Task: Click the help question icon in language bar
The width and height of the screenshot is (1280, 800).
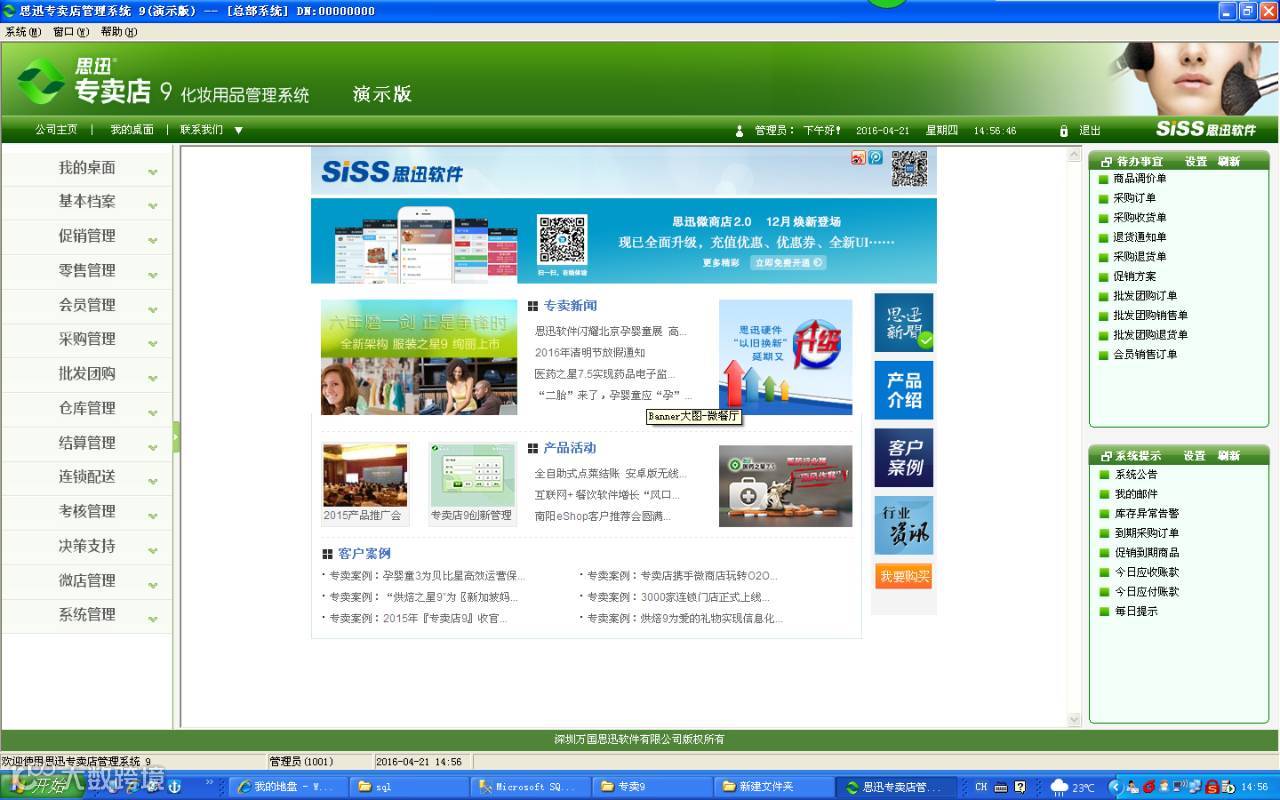Action: [1019, 787]
